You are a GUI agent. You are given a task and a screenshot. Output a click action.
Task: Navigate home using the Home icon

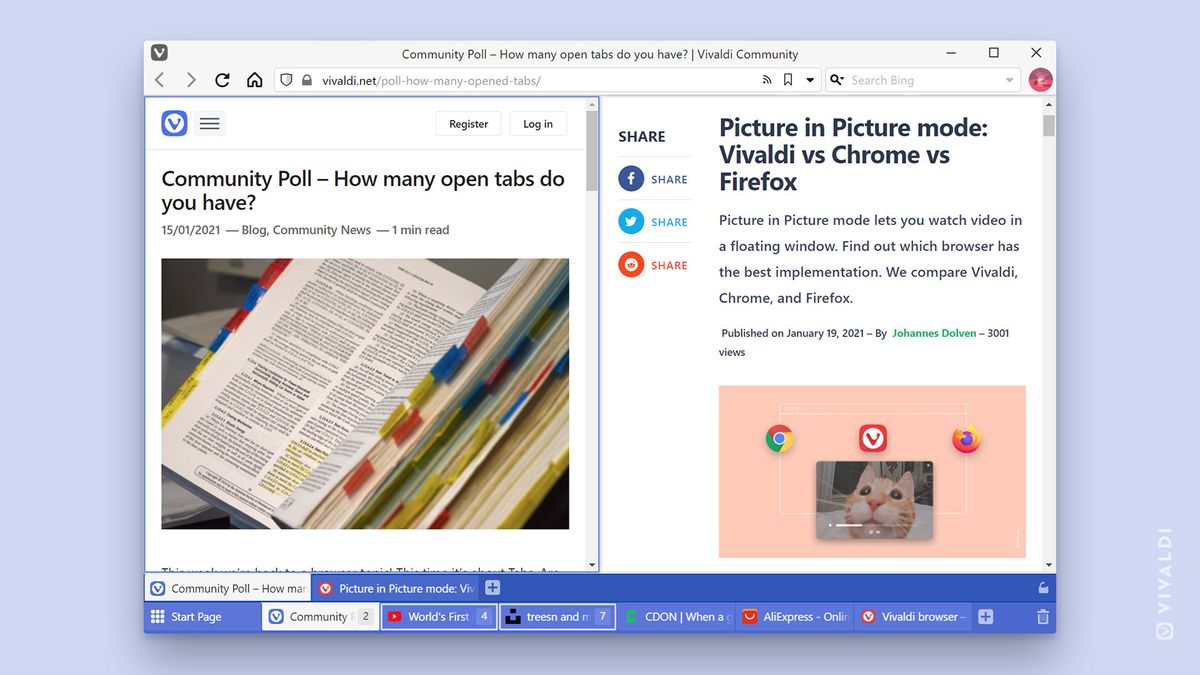(254, 79)
